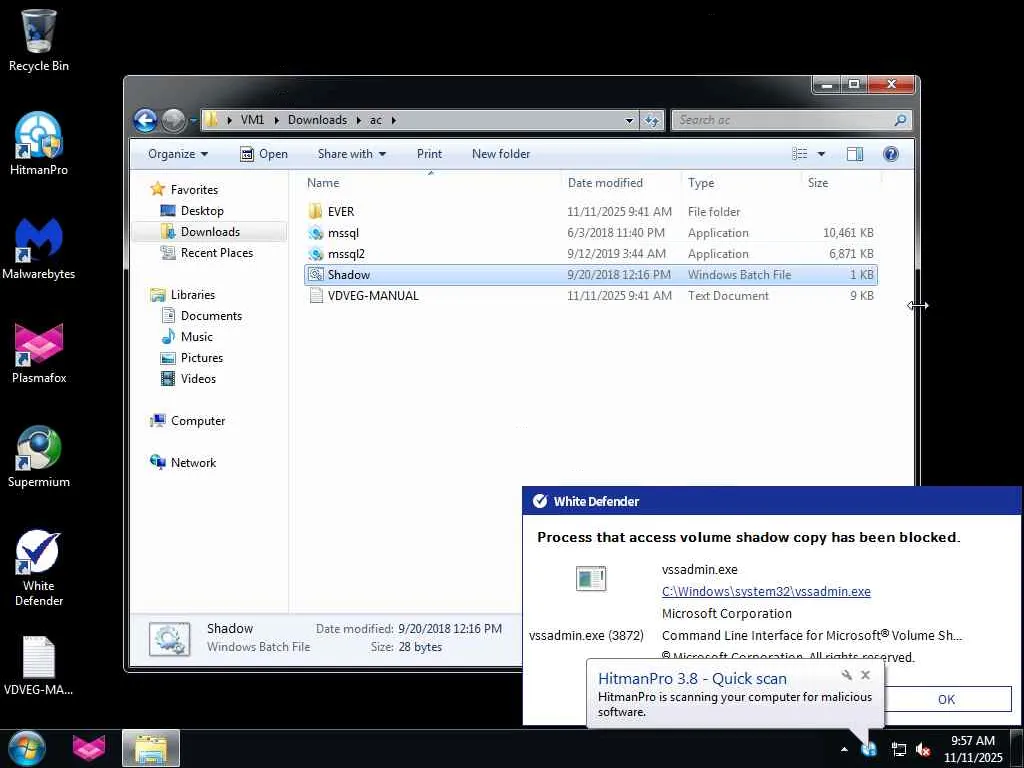Select Videos library
The width and height of the screenshot is (1024, 768).
pos(198,379)
